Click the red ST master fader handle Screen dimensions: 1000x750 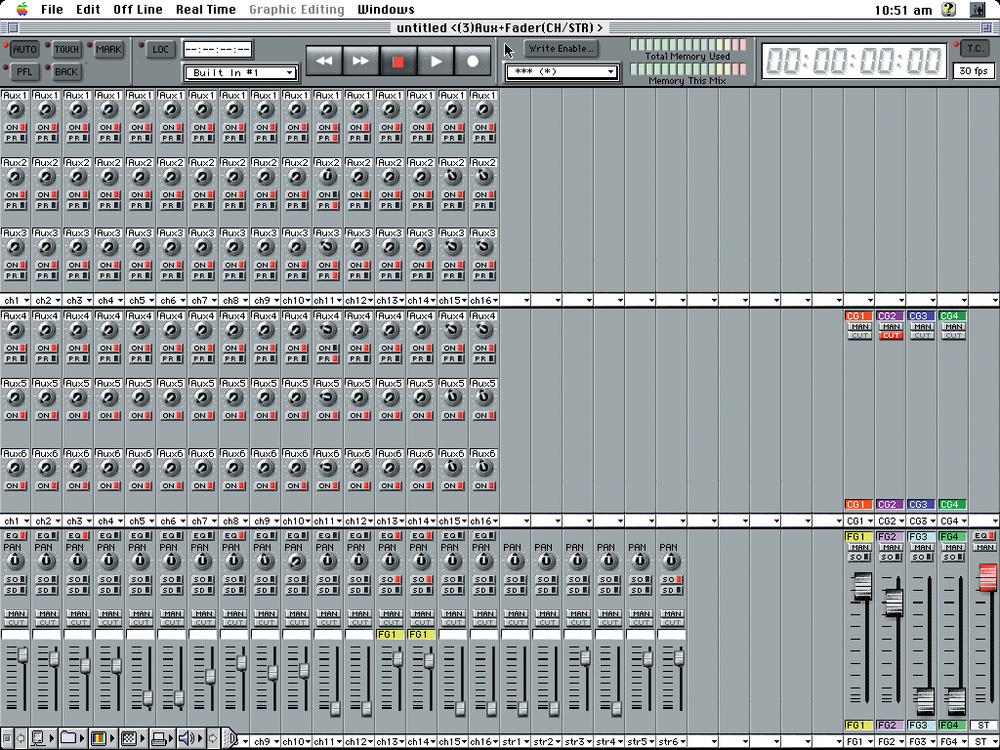click(987, 577)
